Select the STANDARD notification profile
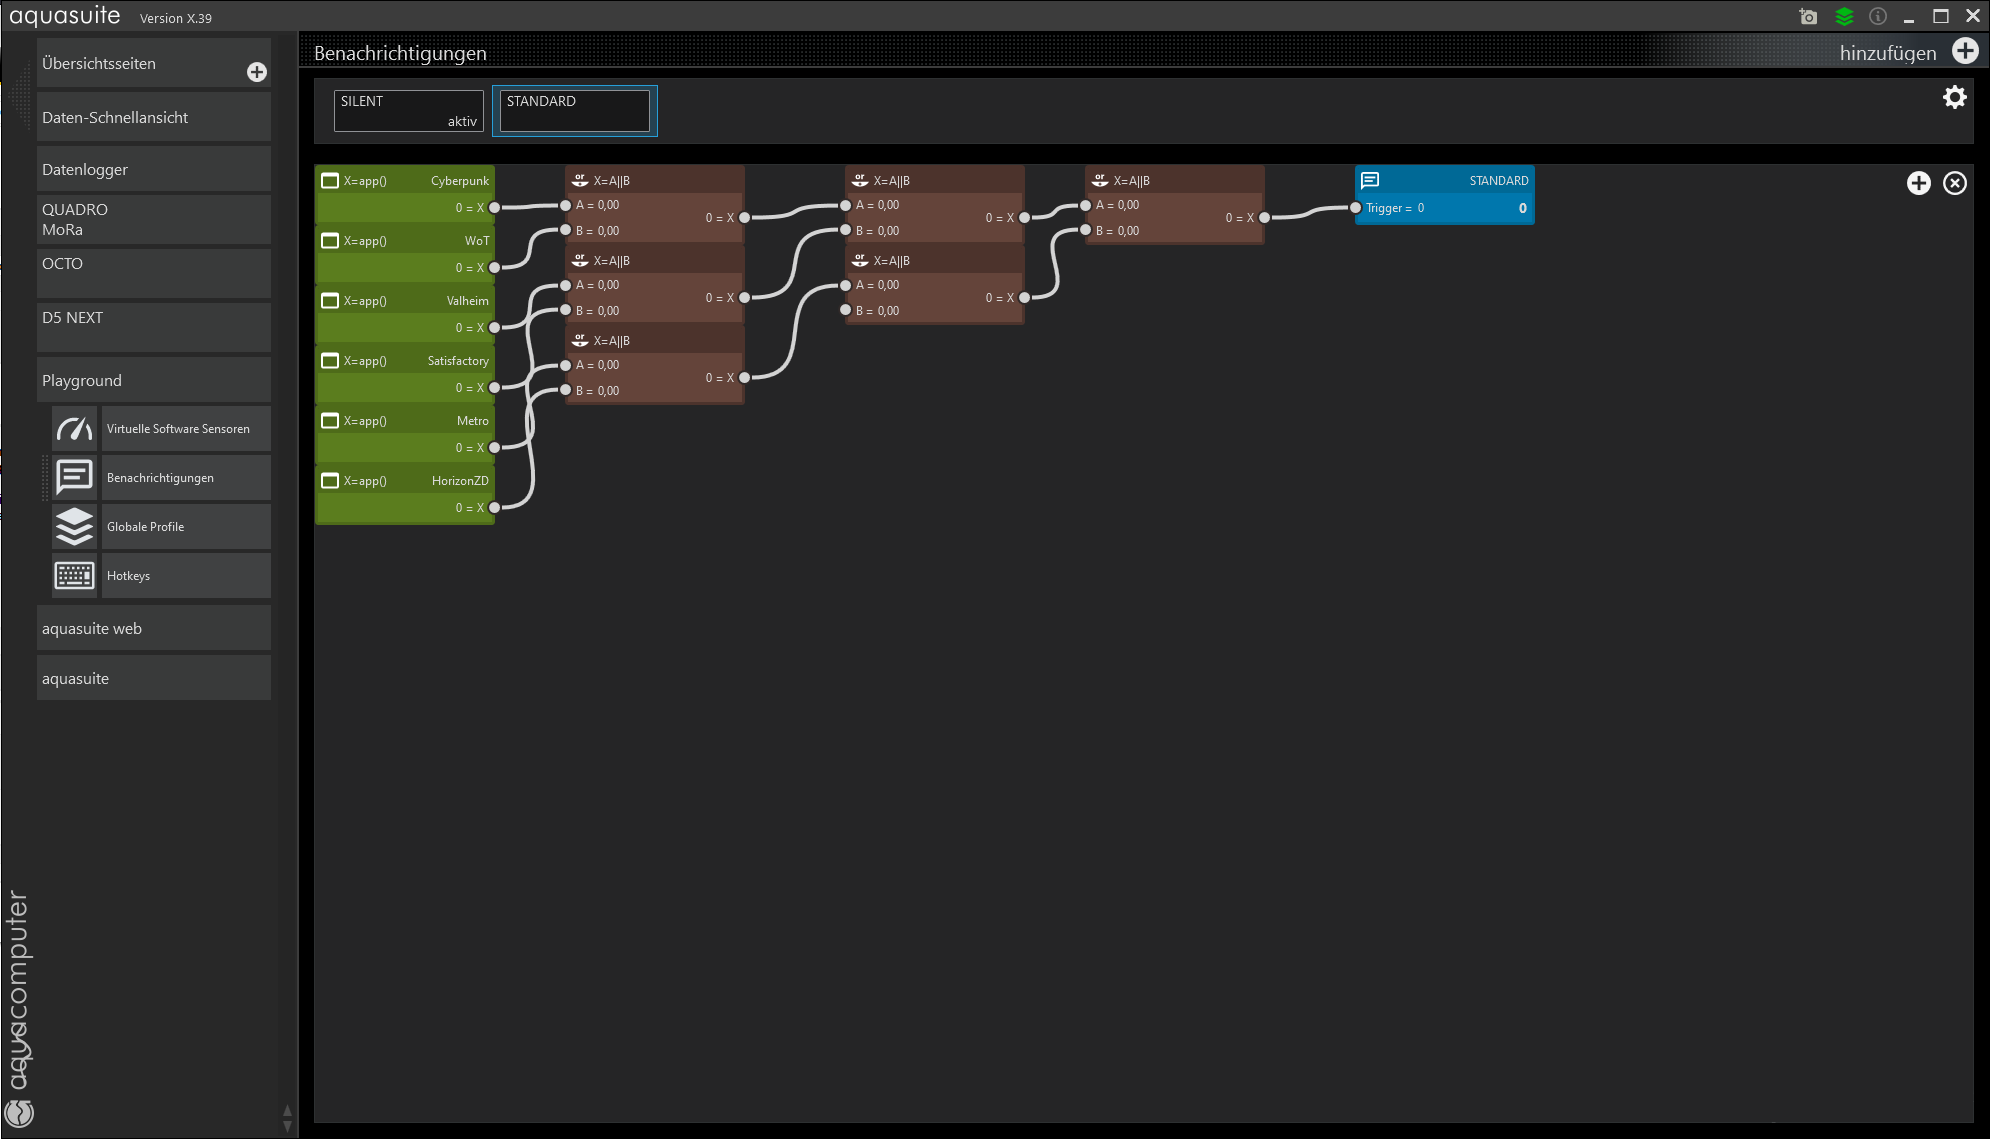The width and height of the screenshot is (1990, 1139). 574,110
